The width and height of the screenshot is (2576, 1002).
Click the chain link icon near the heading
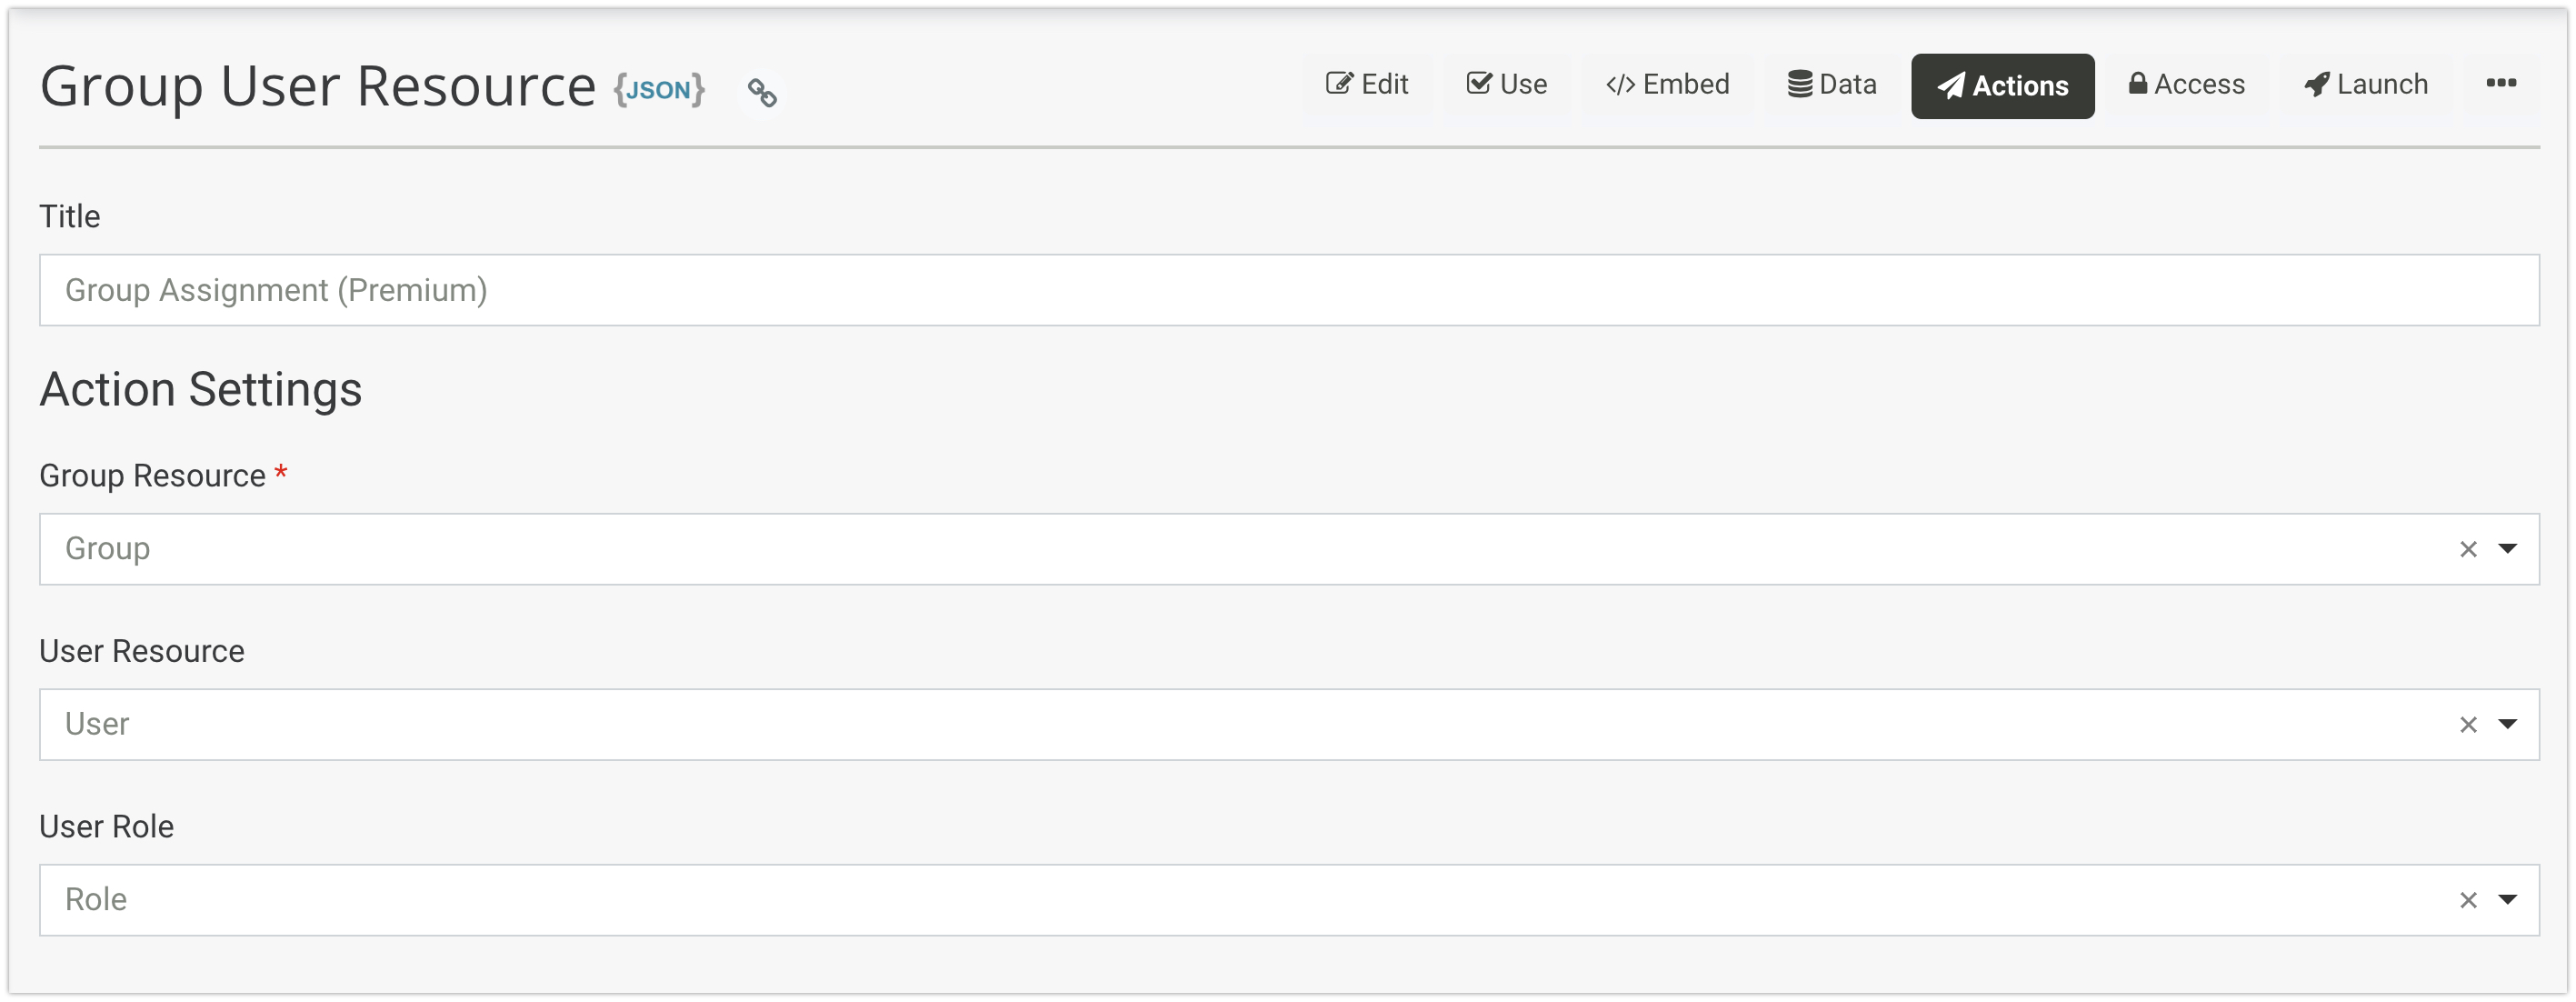(x=762, y=93)
